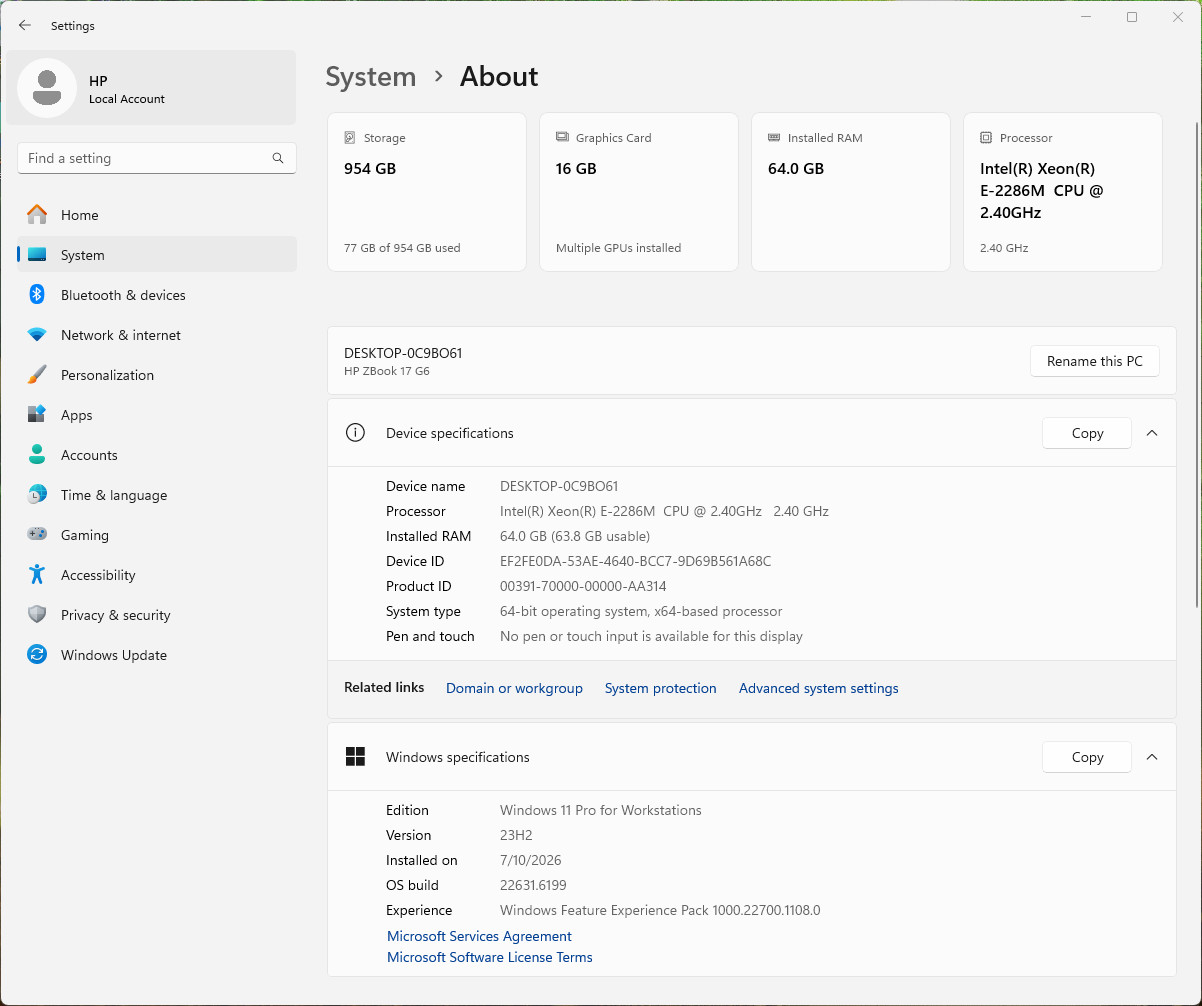Screen dimensions: 1202x1006
Task: Click the Windows Update sync icon
Action: click(x=37, y=655)
